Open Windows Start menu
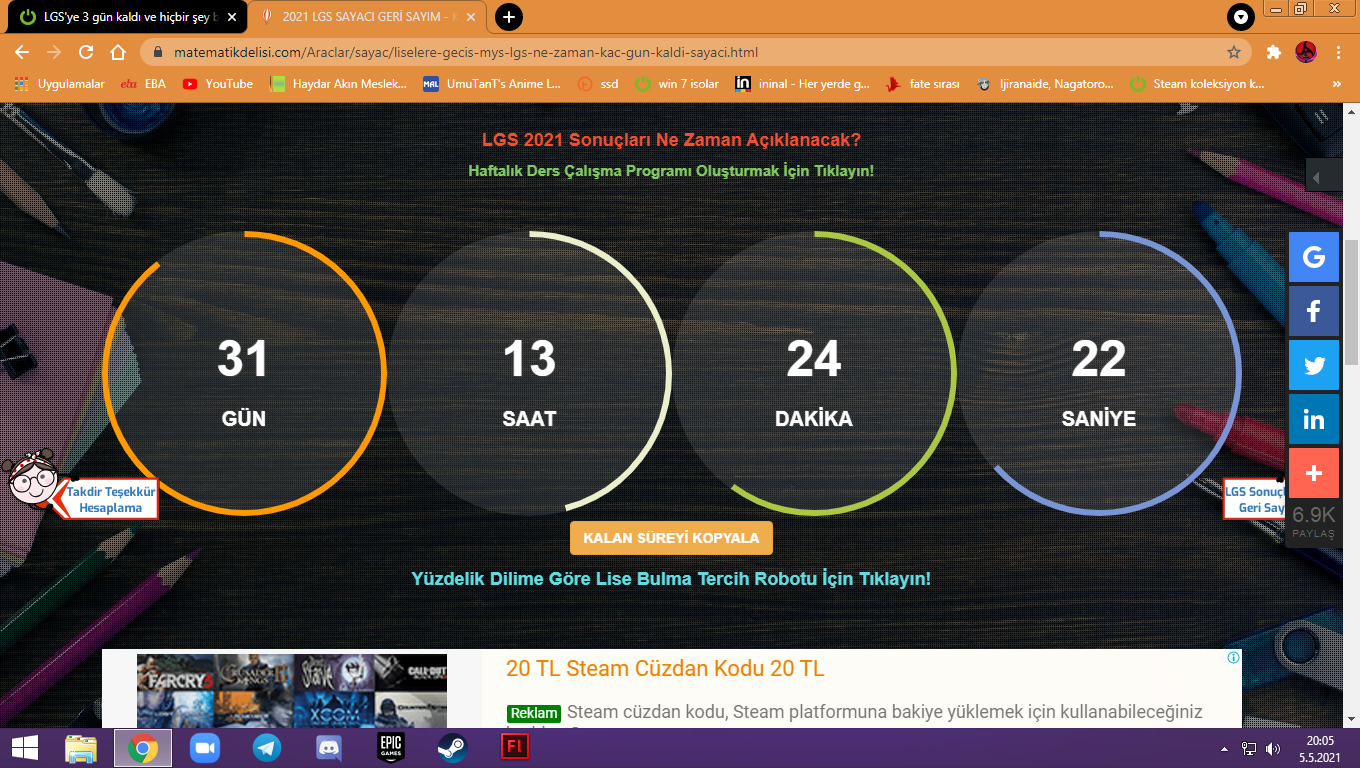 pos(24,747)
